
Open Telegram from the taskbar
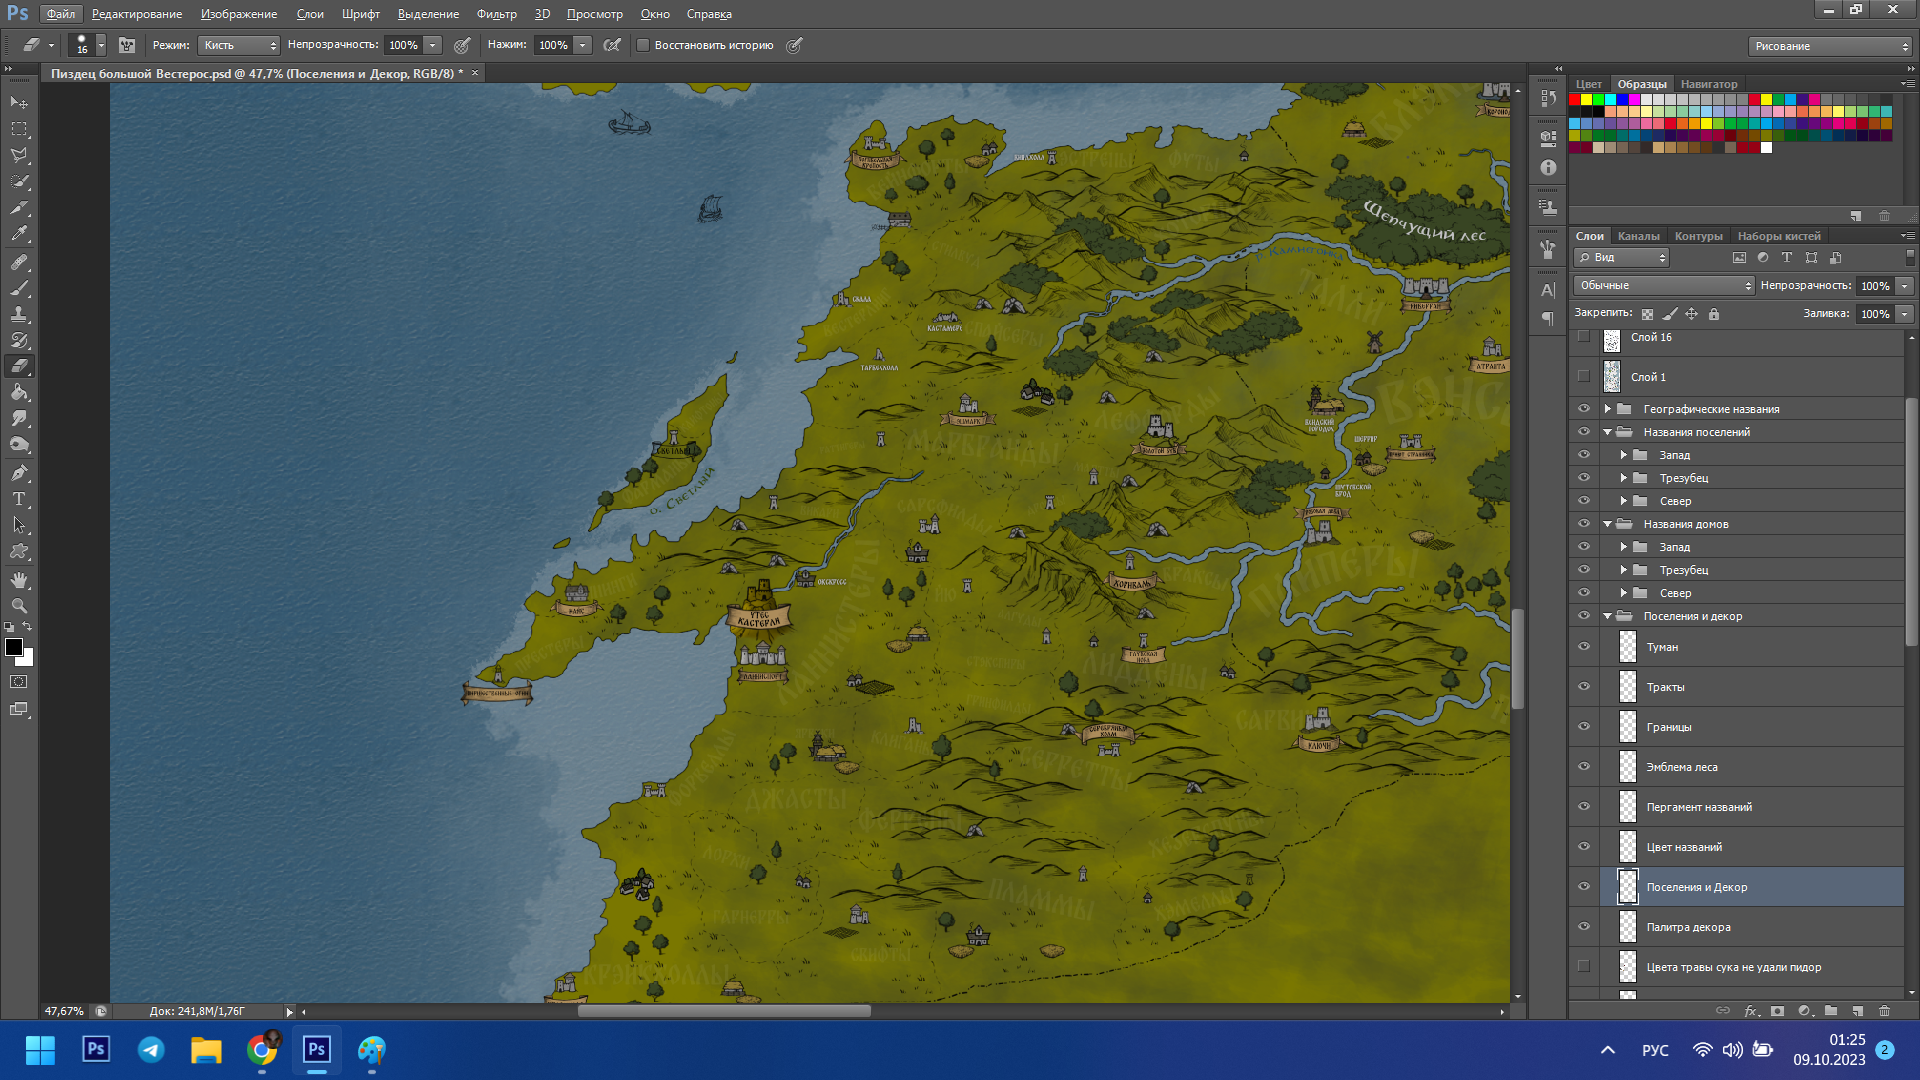tap(151, 1049)
